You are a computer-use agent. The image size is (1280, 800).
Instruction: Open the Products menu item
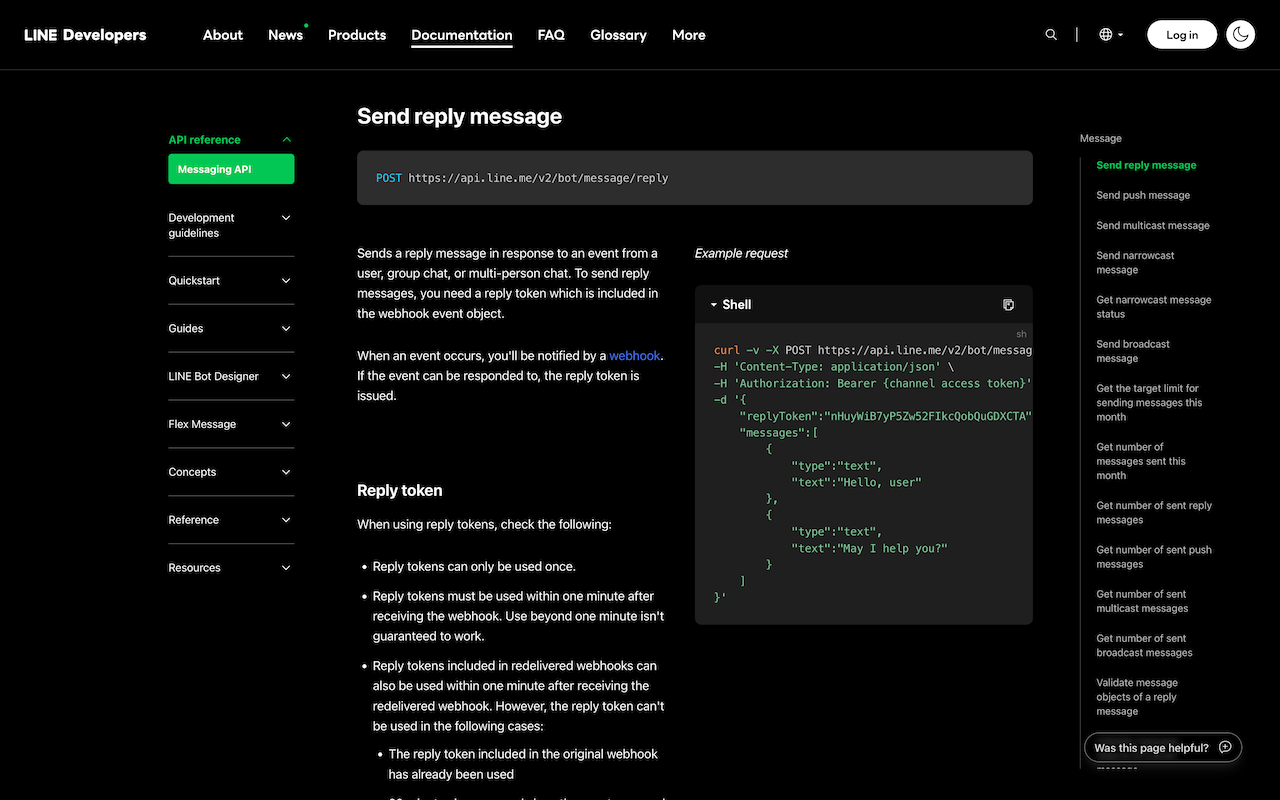pyautogui.click(x=357, y=35)
